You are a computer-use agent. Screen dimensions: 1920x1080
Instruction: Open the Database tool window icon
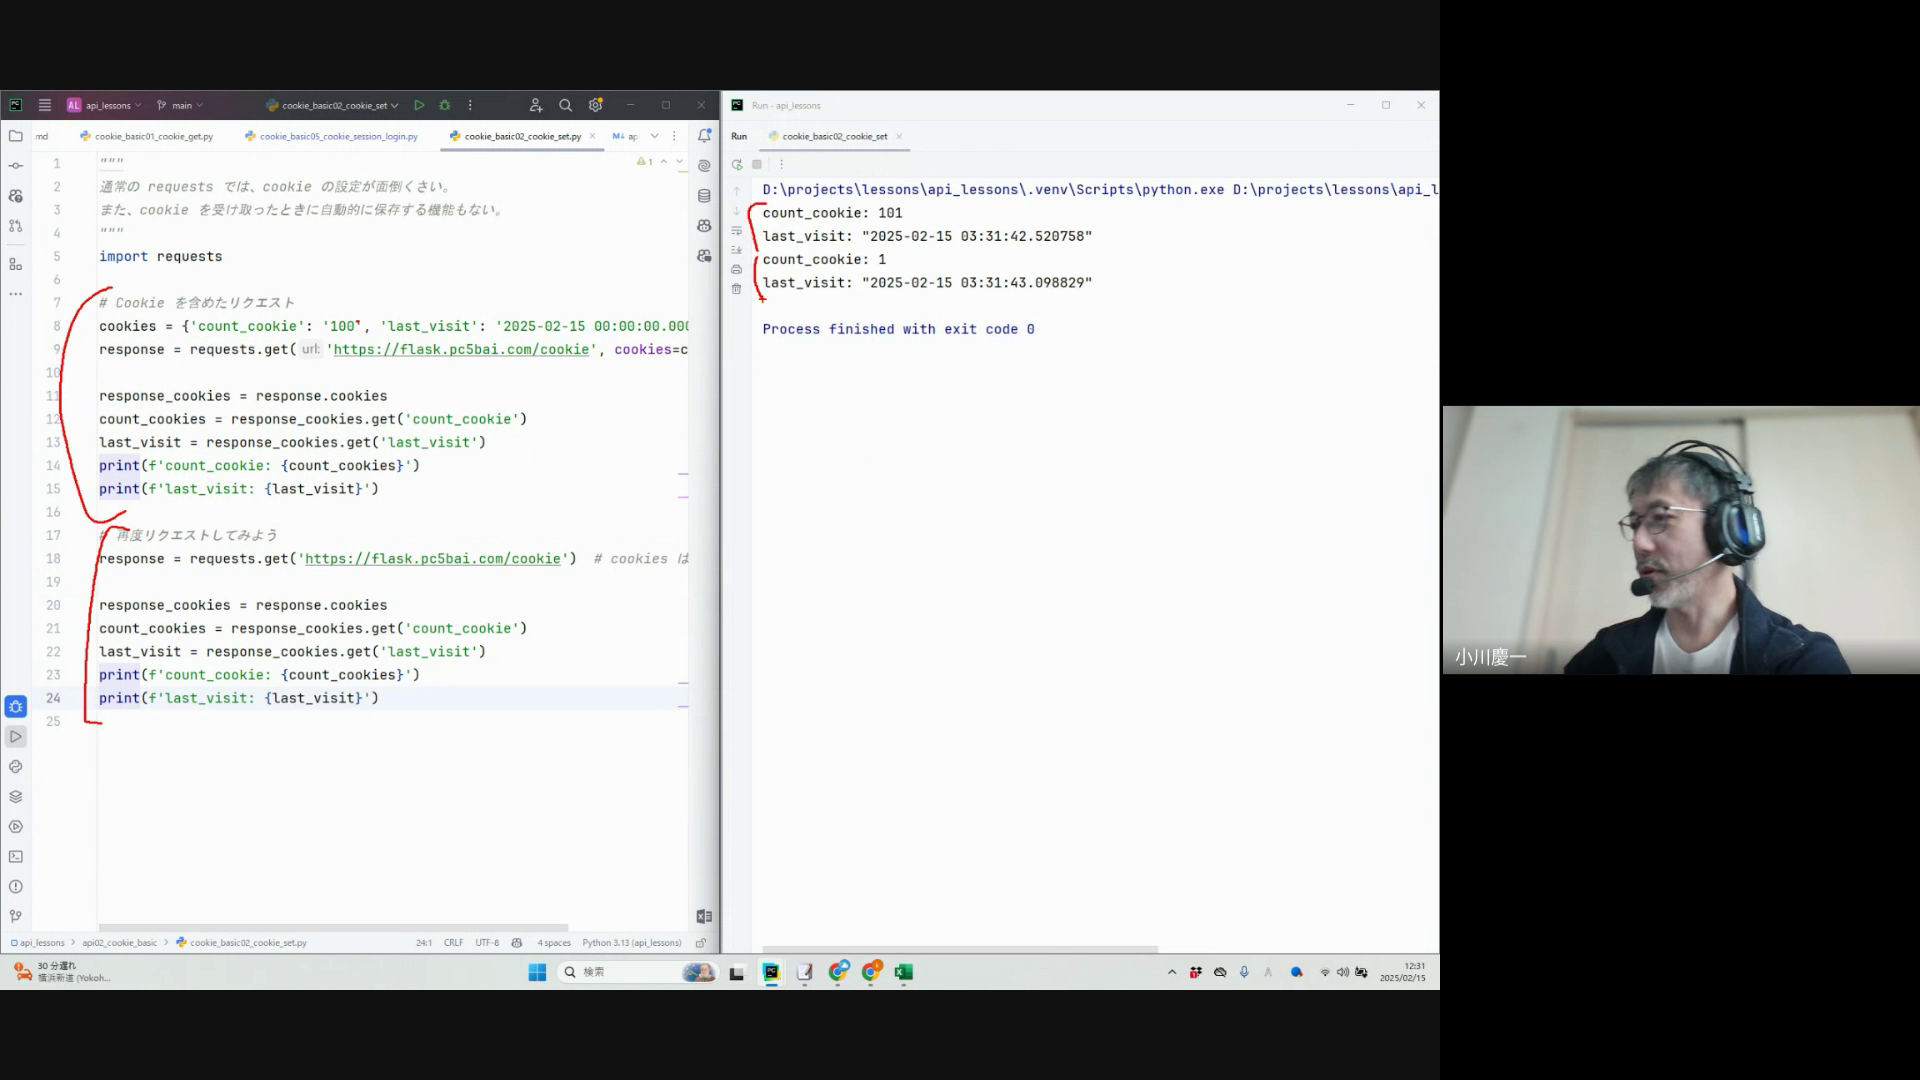tap(704, 196)
